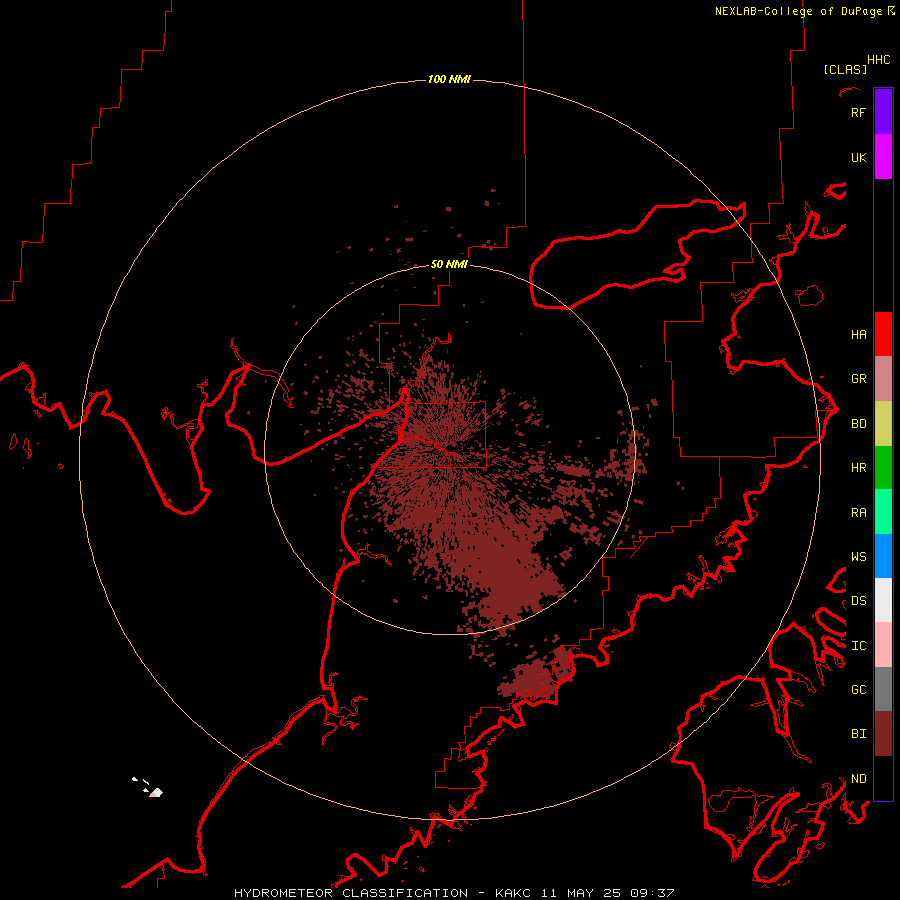Click the DS legend label
900x900 pixels.
point(858,601)
